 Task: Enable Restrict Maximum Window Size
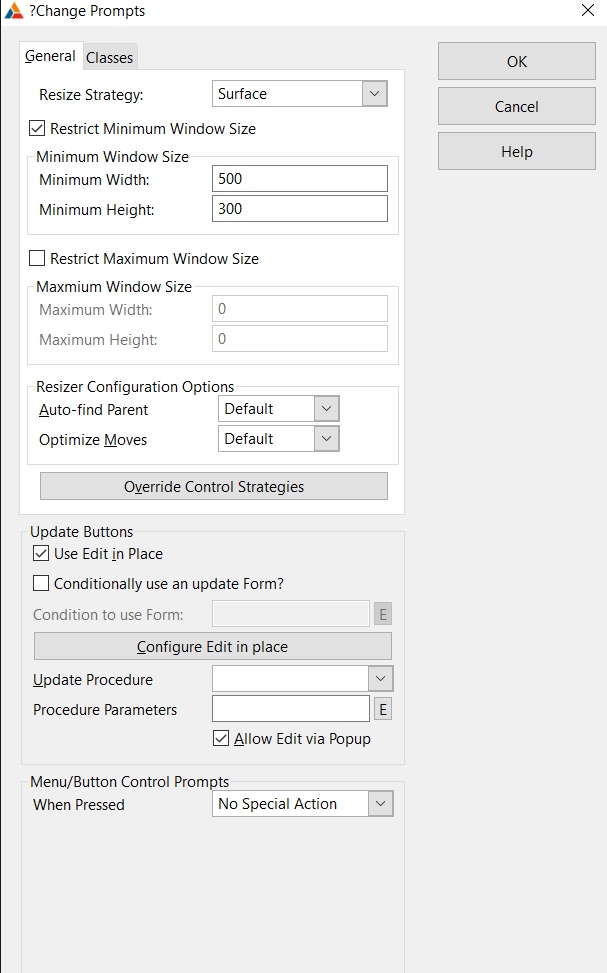click(38, 259)
